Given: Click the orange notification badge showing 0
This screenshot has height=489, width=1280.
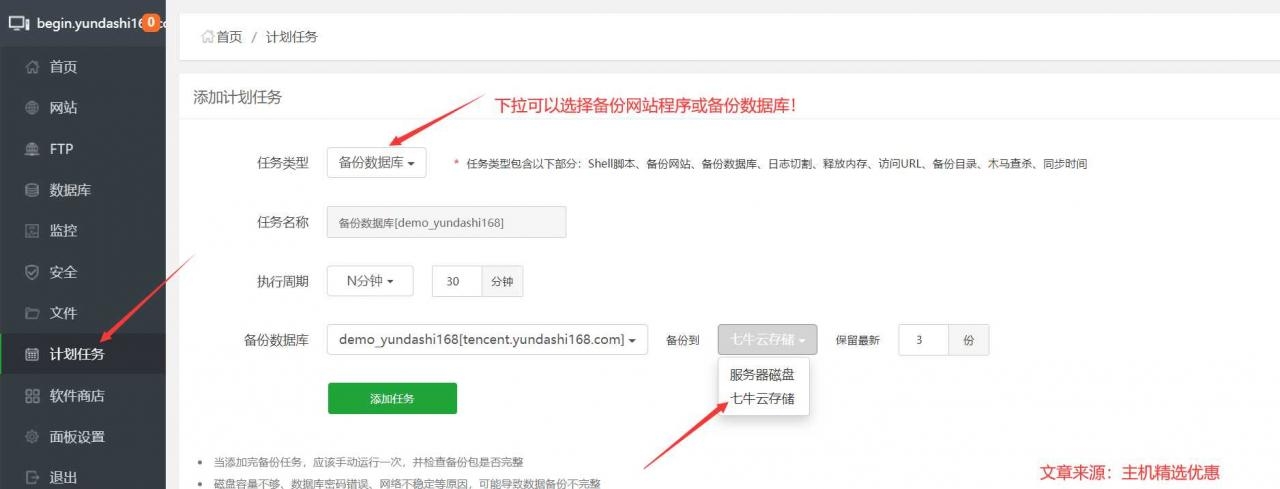Looking at the screenshot, I should click(150, 22).
